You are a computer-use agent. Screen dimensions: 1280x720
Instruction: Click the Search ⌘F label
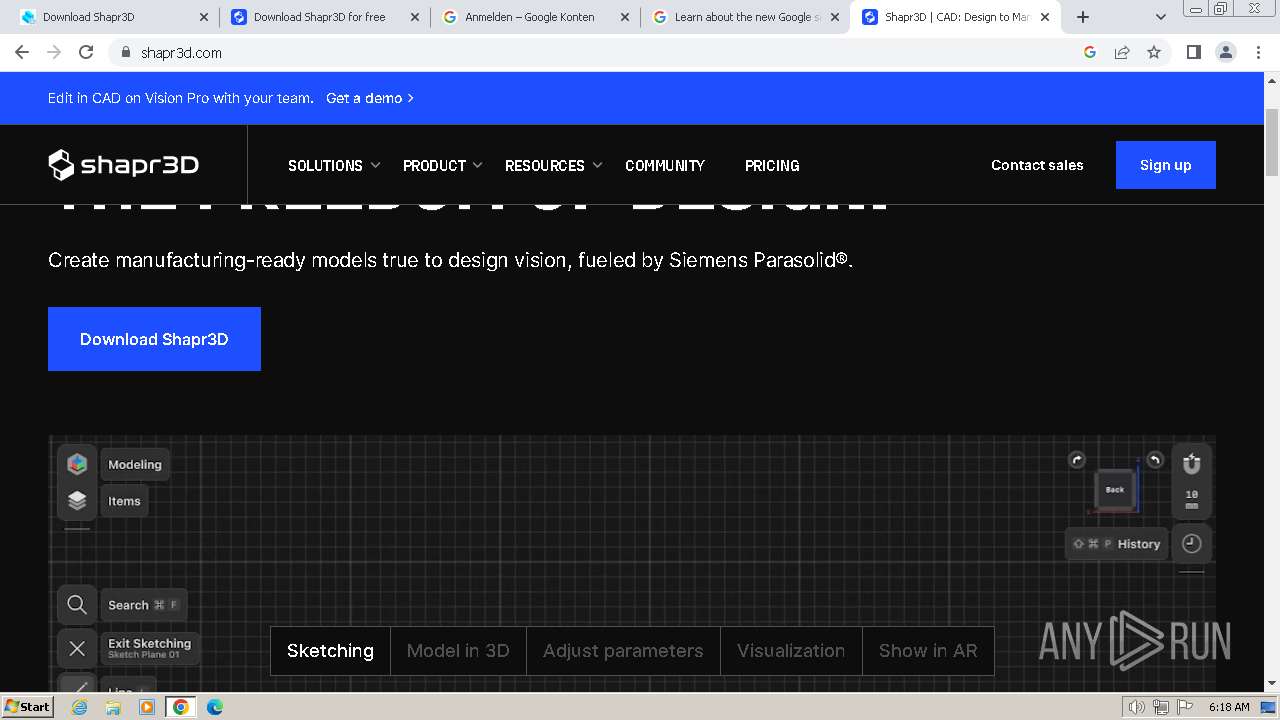(143, 605)
